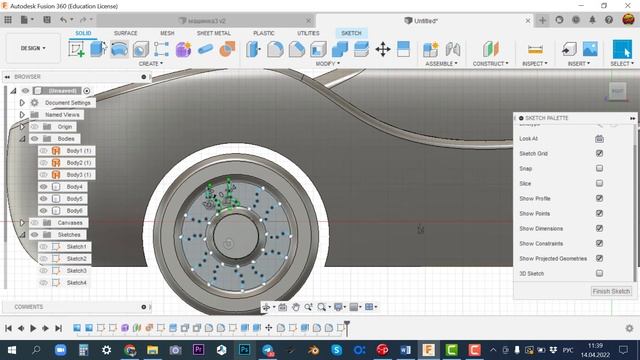Click the Select tool icon

(x=622, y=49)
